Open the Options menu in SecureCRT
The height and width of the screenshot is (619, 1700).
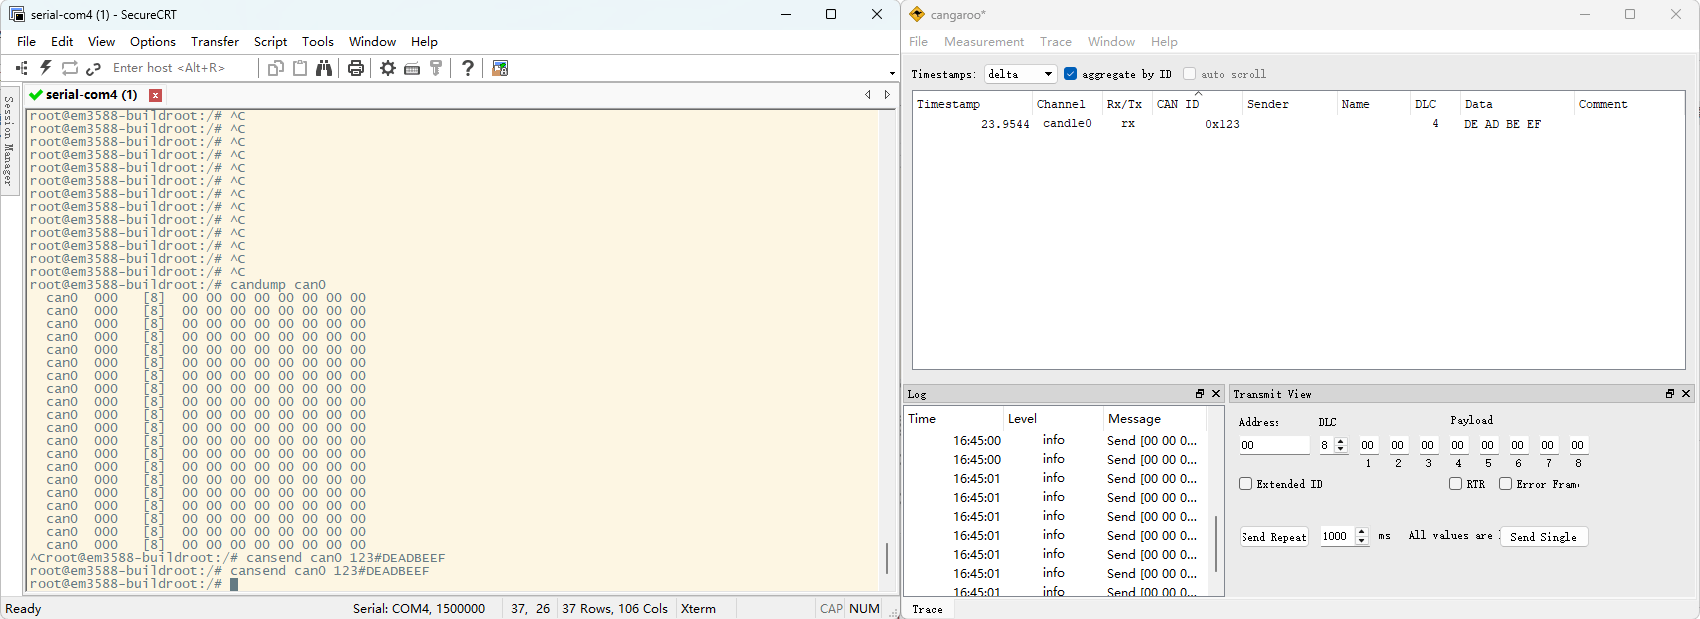[153, 42]
